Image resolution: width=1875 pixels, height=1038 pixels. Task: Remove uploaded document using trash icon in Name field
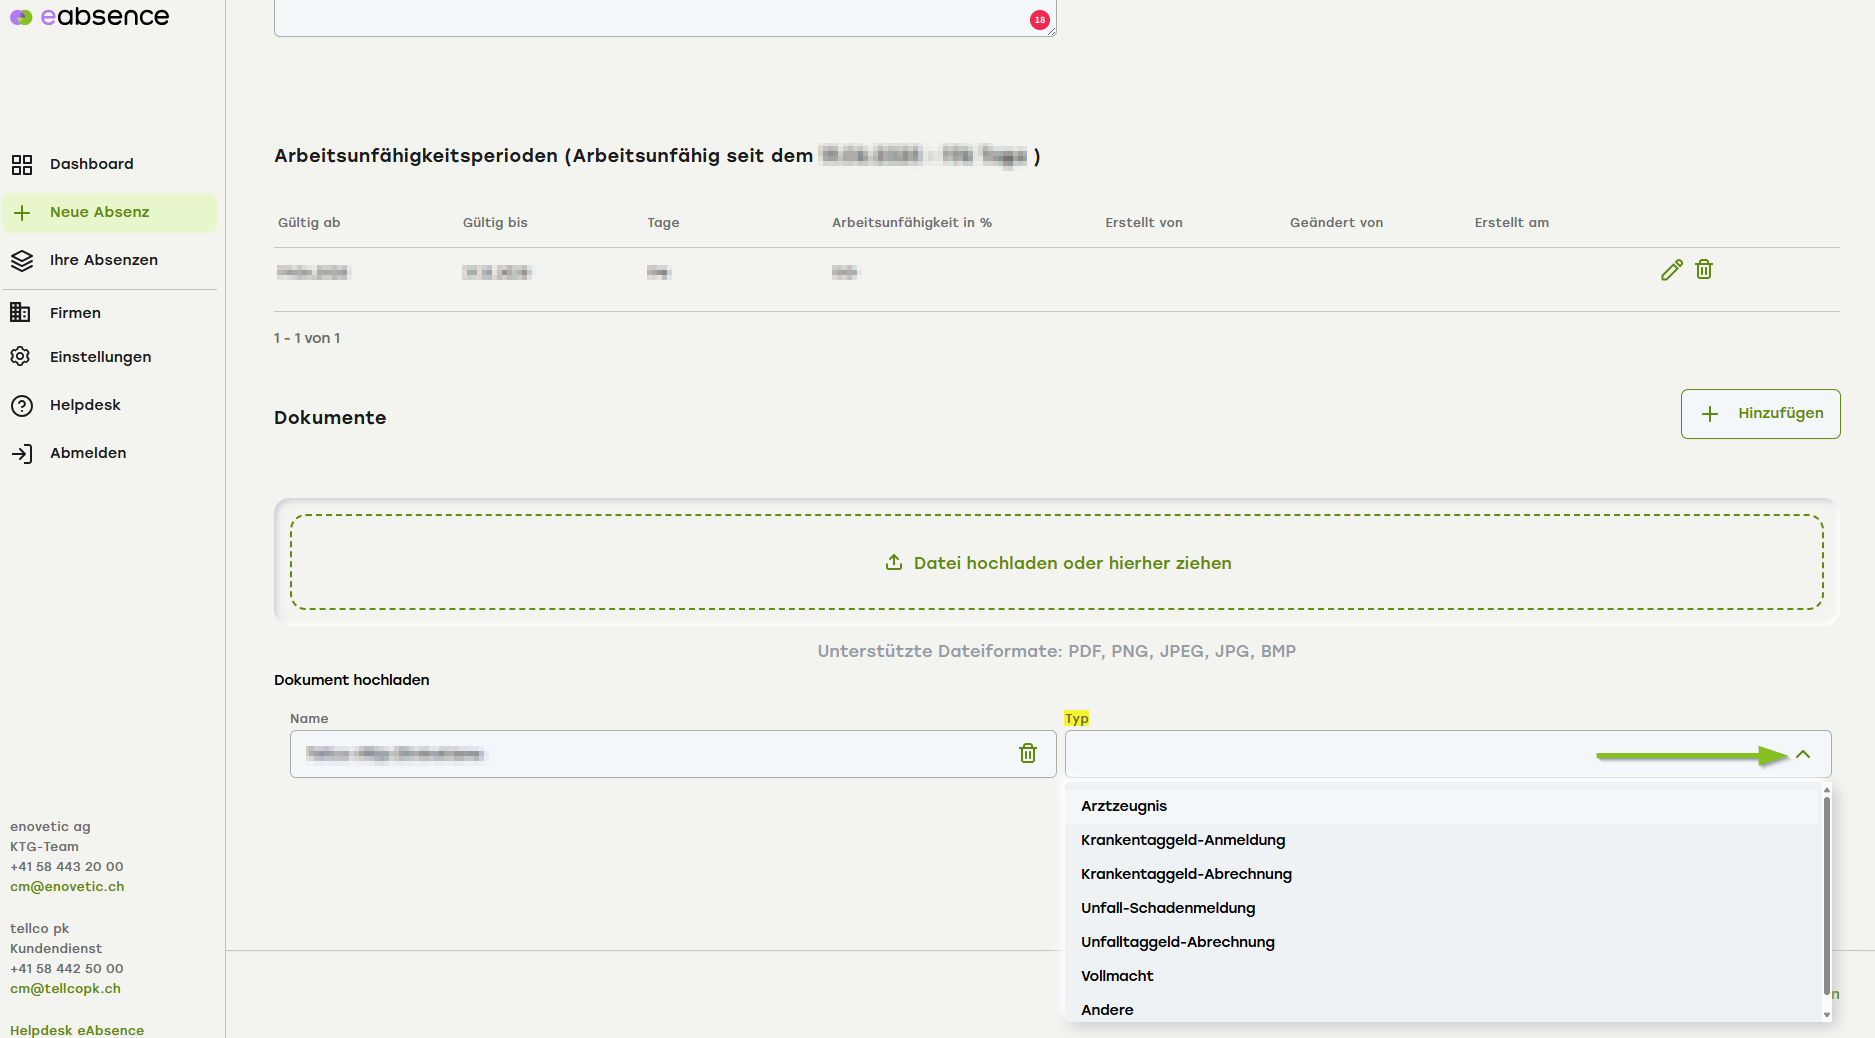[1027, 754]
